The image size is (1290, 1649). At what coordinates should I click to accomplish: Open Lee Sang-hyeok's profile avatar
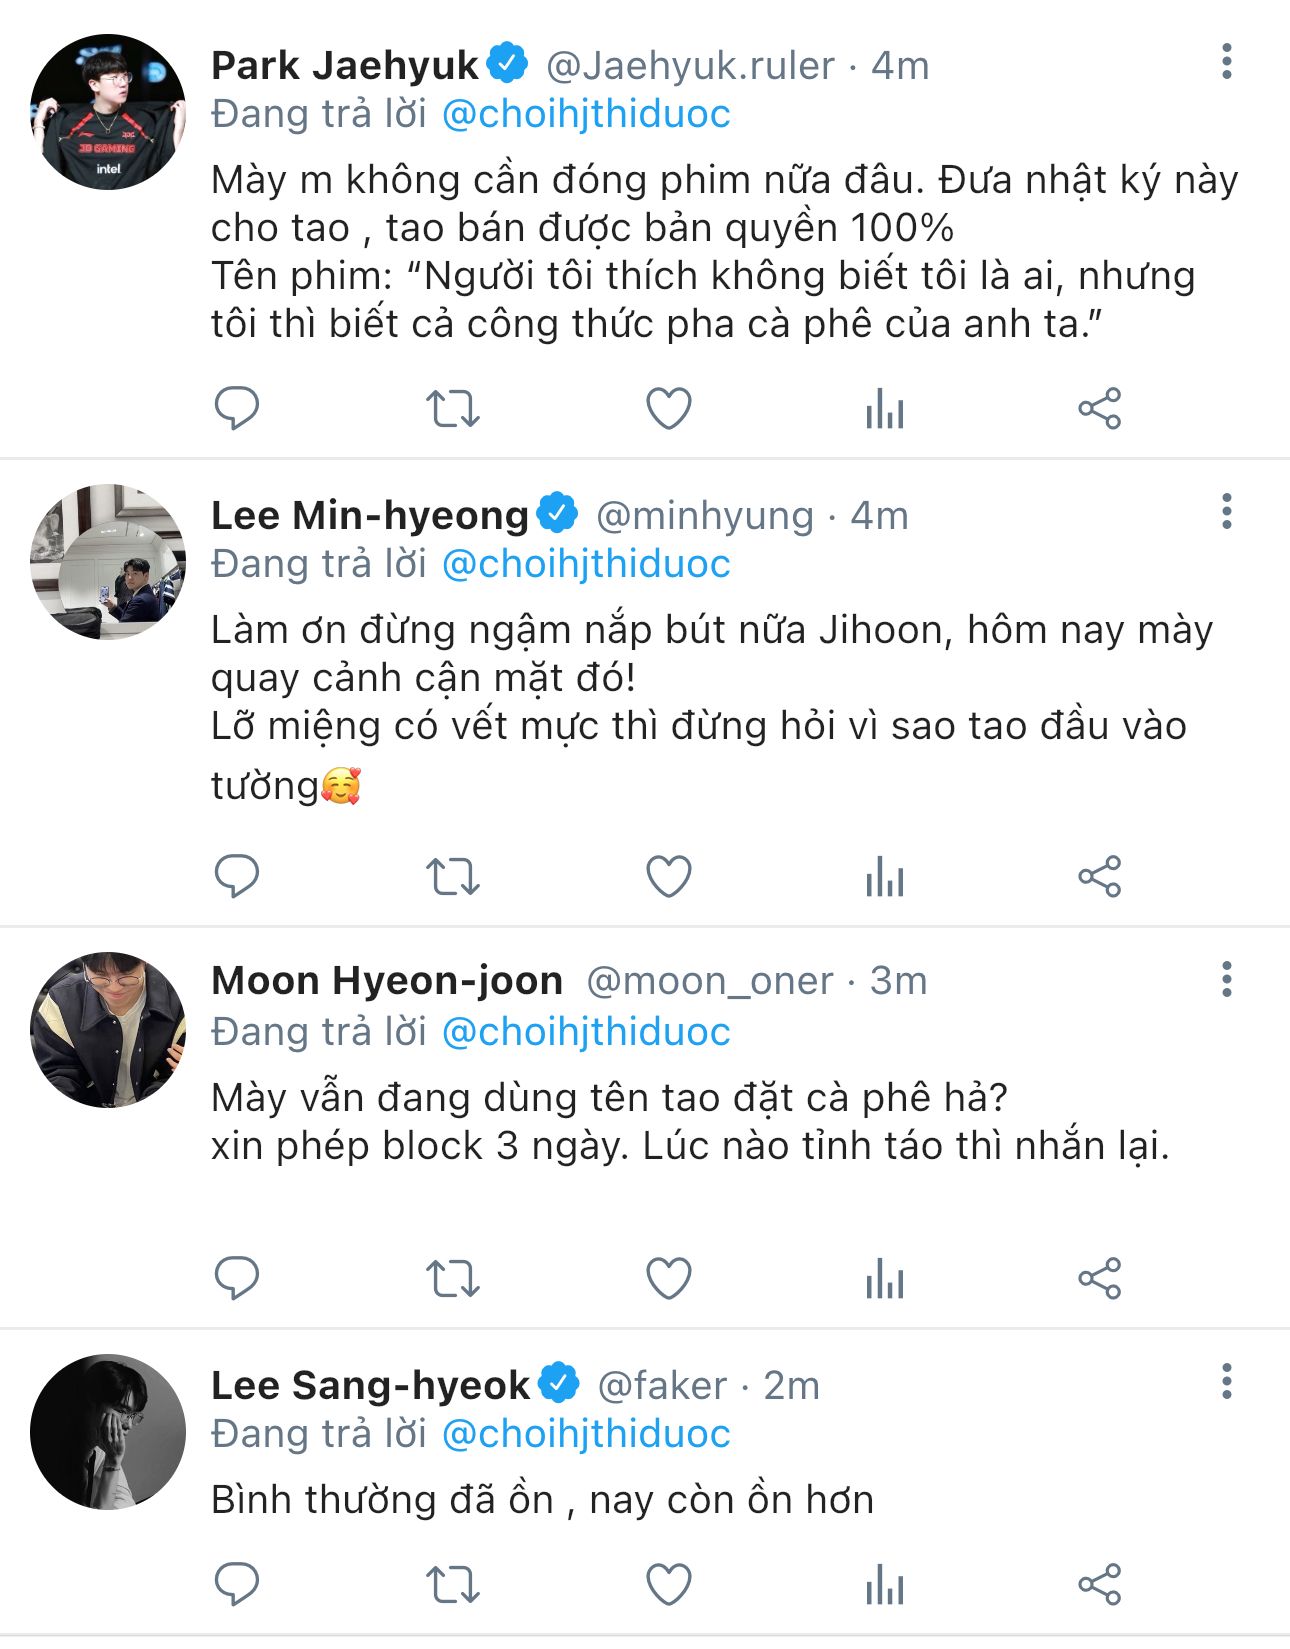click(108, 1432)
